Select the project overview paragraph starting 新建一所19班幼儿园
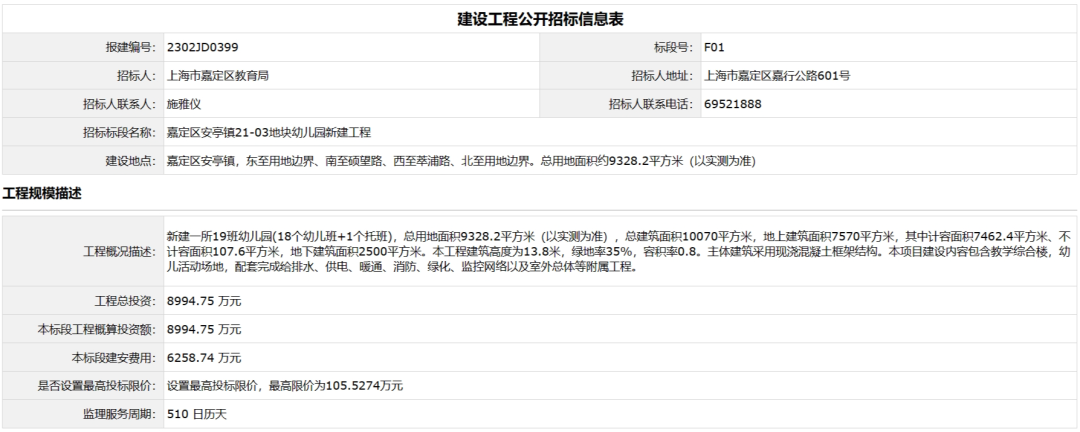 (620, 251)
